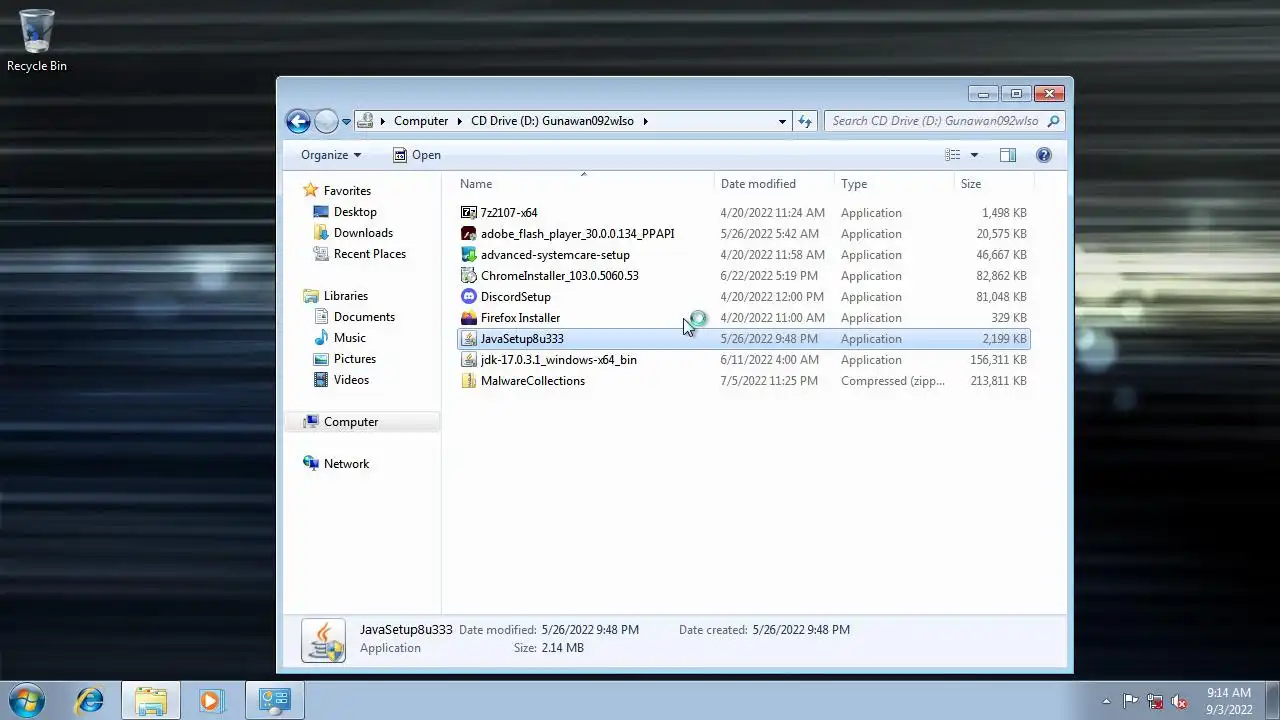Open the Action Center flag icon
The width and height of the screenshot is (1280, 720).
[1130, 701]
